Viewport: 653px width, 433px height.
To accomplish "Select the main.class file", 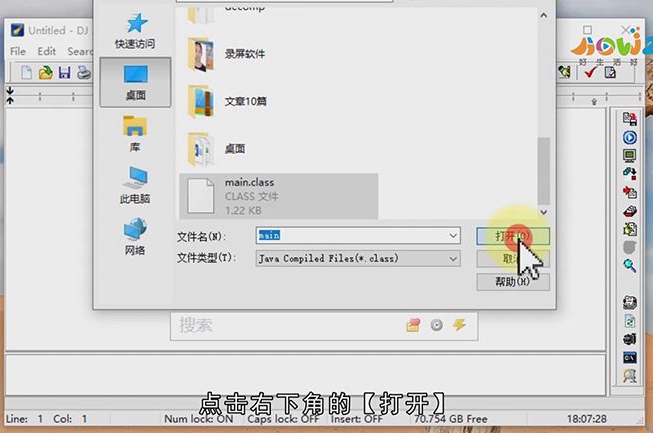I will click(x=279, y=196).
